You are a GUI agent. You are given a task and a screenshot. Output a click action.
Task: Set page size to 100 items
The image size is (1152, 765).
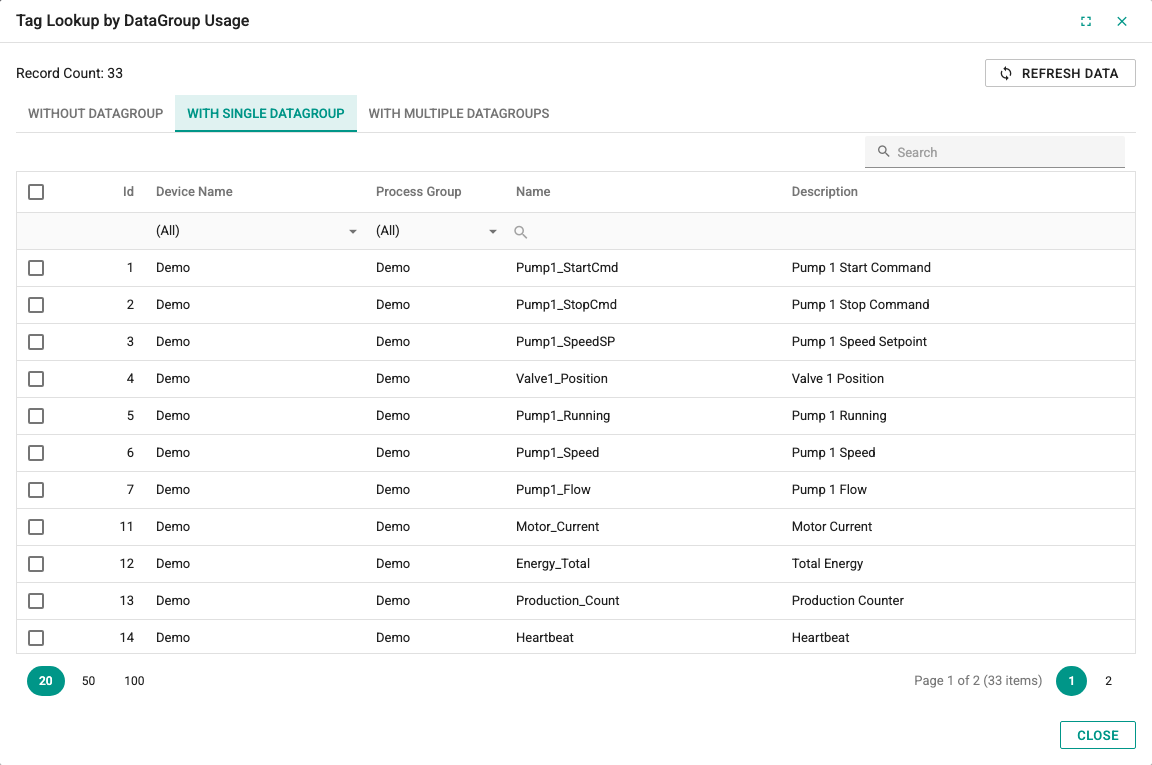pos(134,680)
